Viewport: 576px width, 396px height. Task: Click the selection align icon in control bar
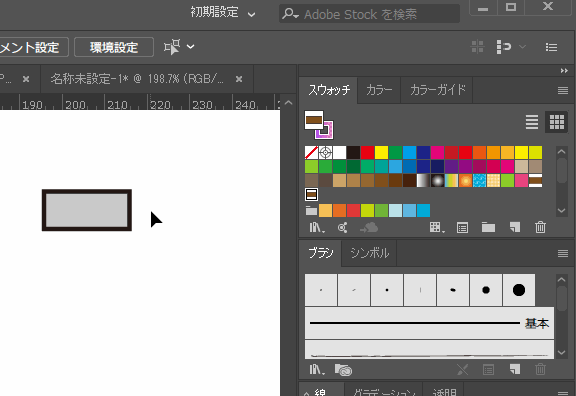(x=172, y=47)
